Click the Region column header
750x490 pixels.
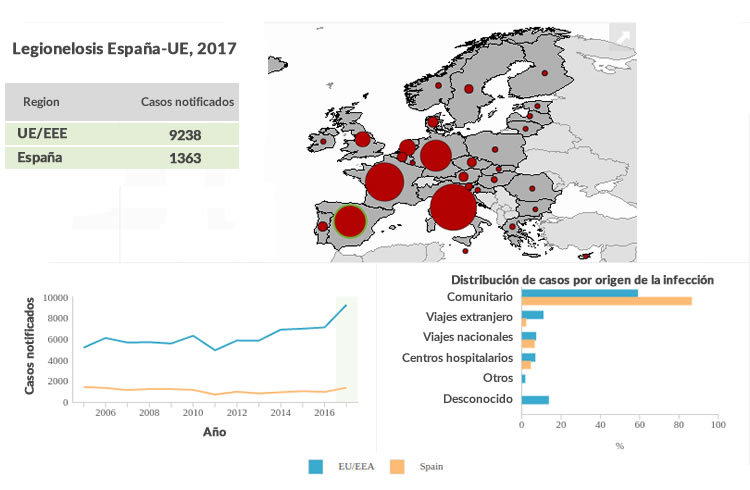click(x=41, y=102)
